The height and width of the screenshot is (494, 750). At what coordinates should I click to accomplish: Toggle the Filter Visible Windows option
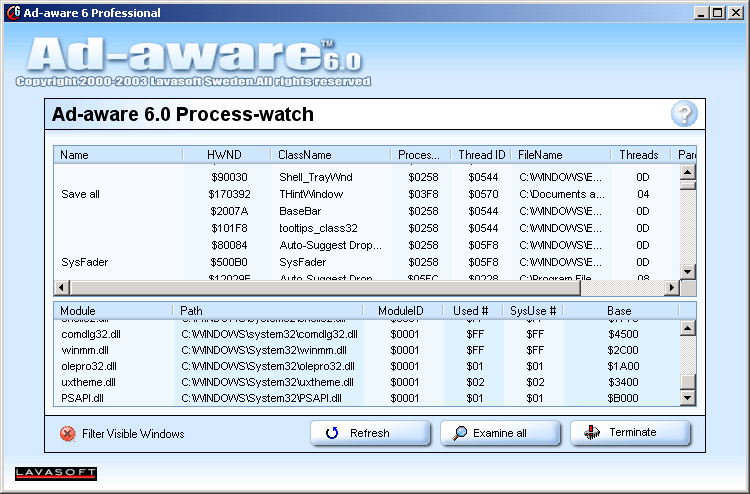click(x=68, y=434)
